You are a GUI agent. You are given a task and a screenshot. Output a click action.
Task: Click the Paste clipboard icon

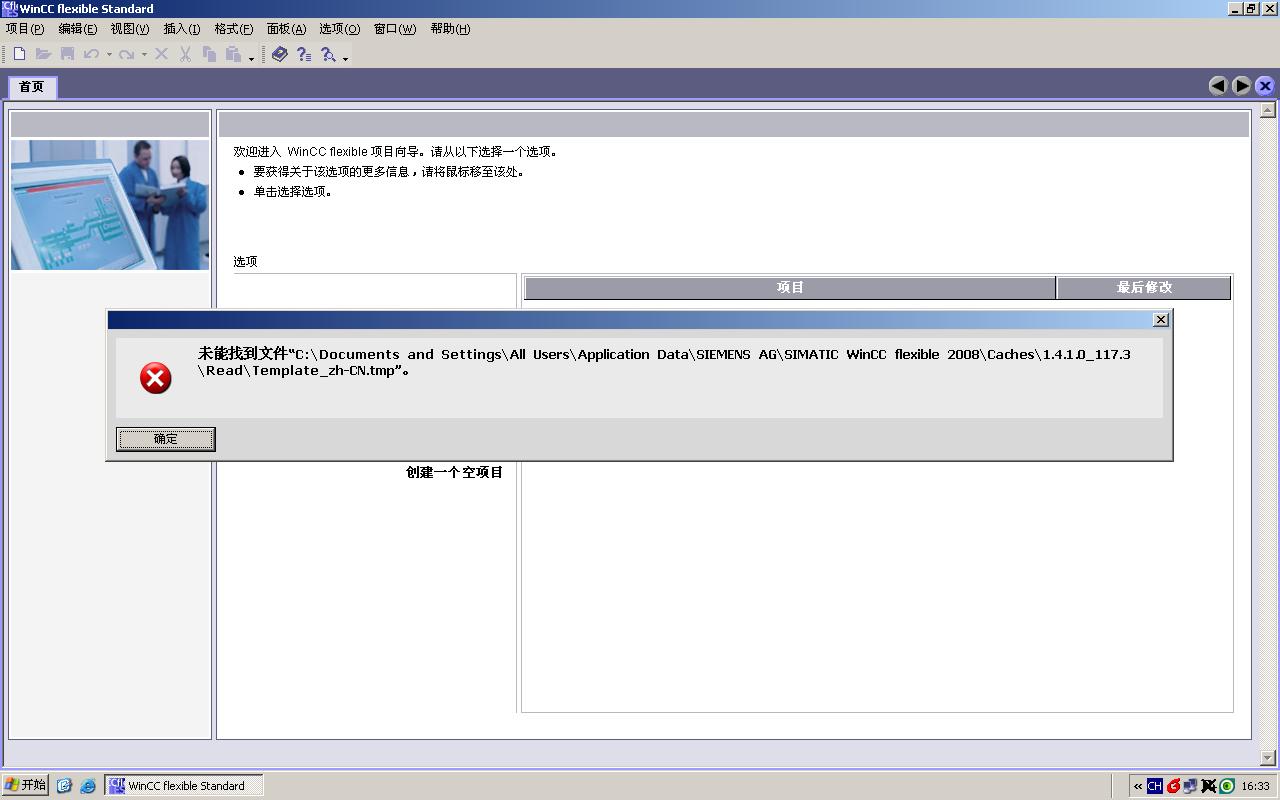tap(233, 54)
